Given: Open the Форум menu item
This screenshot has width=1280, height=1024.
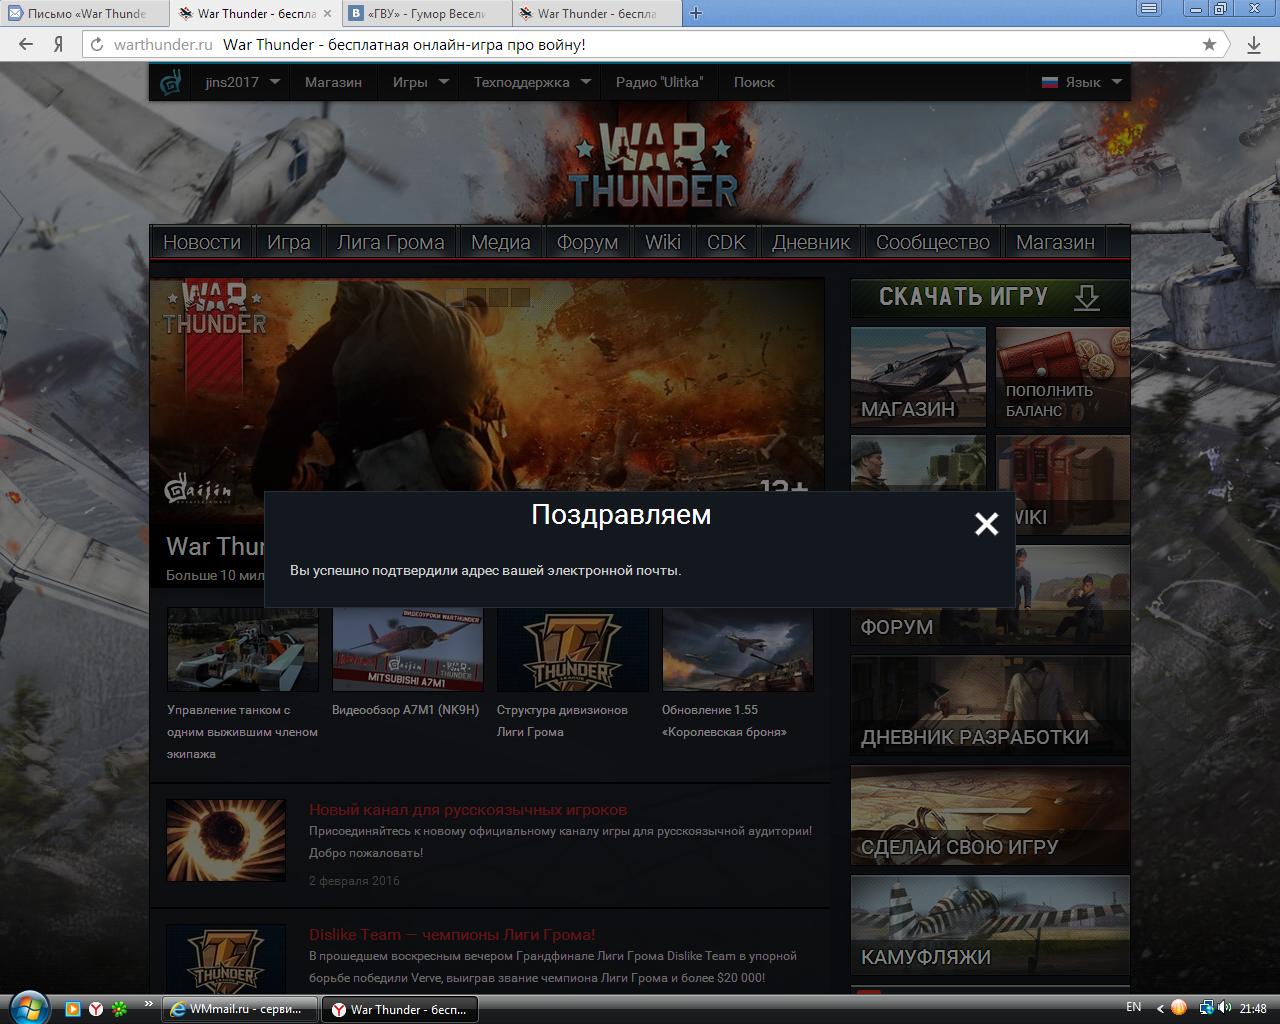Looking at the screenshot, I should coord(588,242).
